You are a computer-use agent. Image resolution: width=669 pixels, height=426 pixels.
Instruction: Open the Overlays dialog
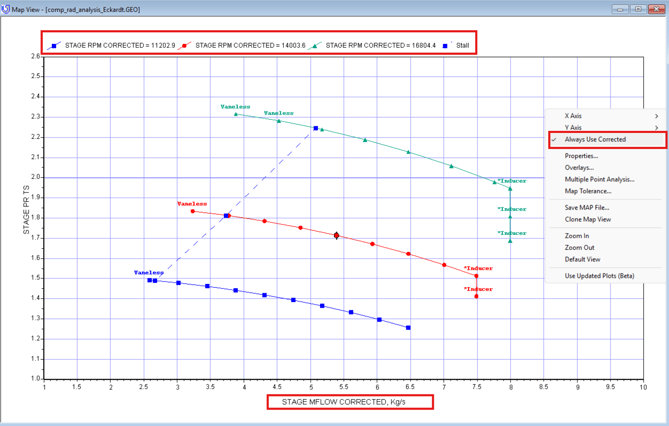(x=579, y=168)
